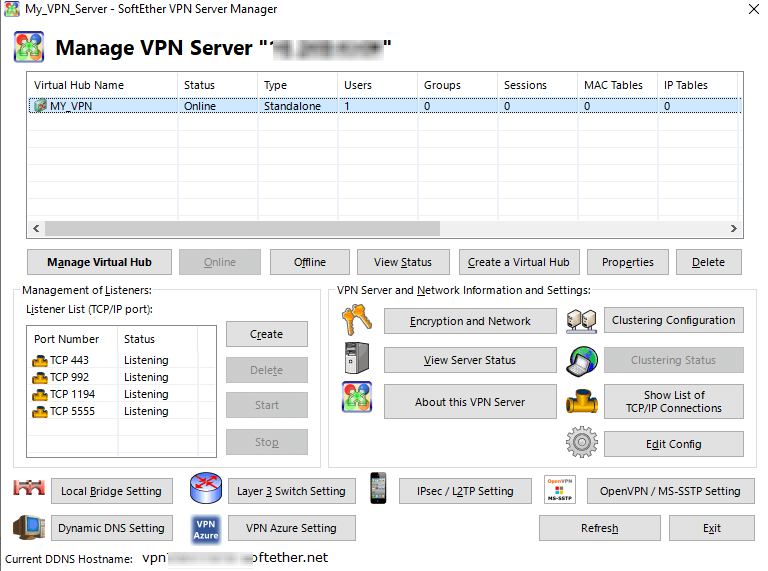Click View Server Status button
The height and width of the screenshot is (571, 768).
click(x=470, y=360)
